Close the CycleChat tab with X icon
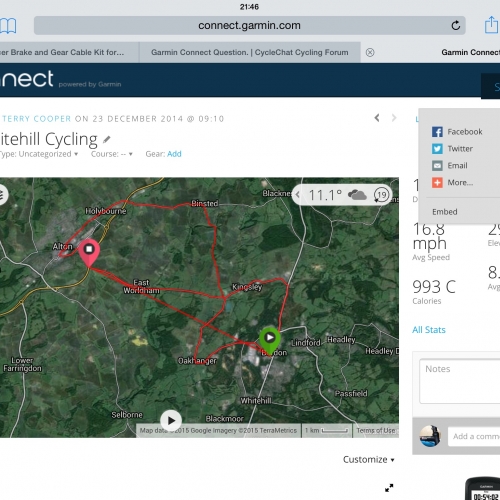The width and height of the screenshot is (500, 500). pos(370,52)
